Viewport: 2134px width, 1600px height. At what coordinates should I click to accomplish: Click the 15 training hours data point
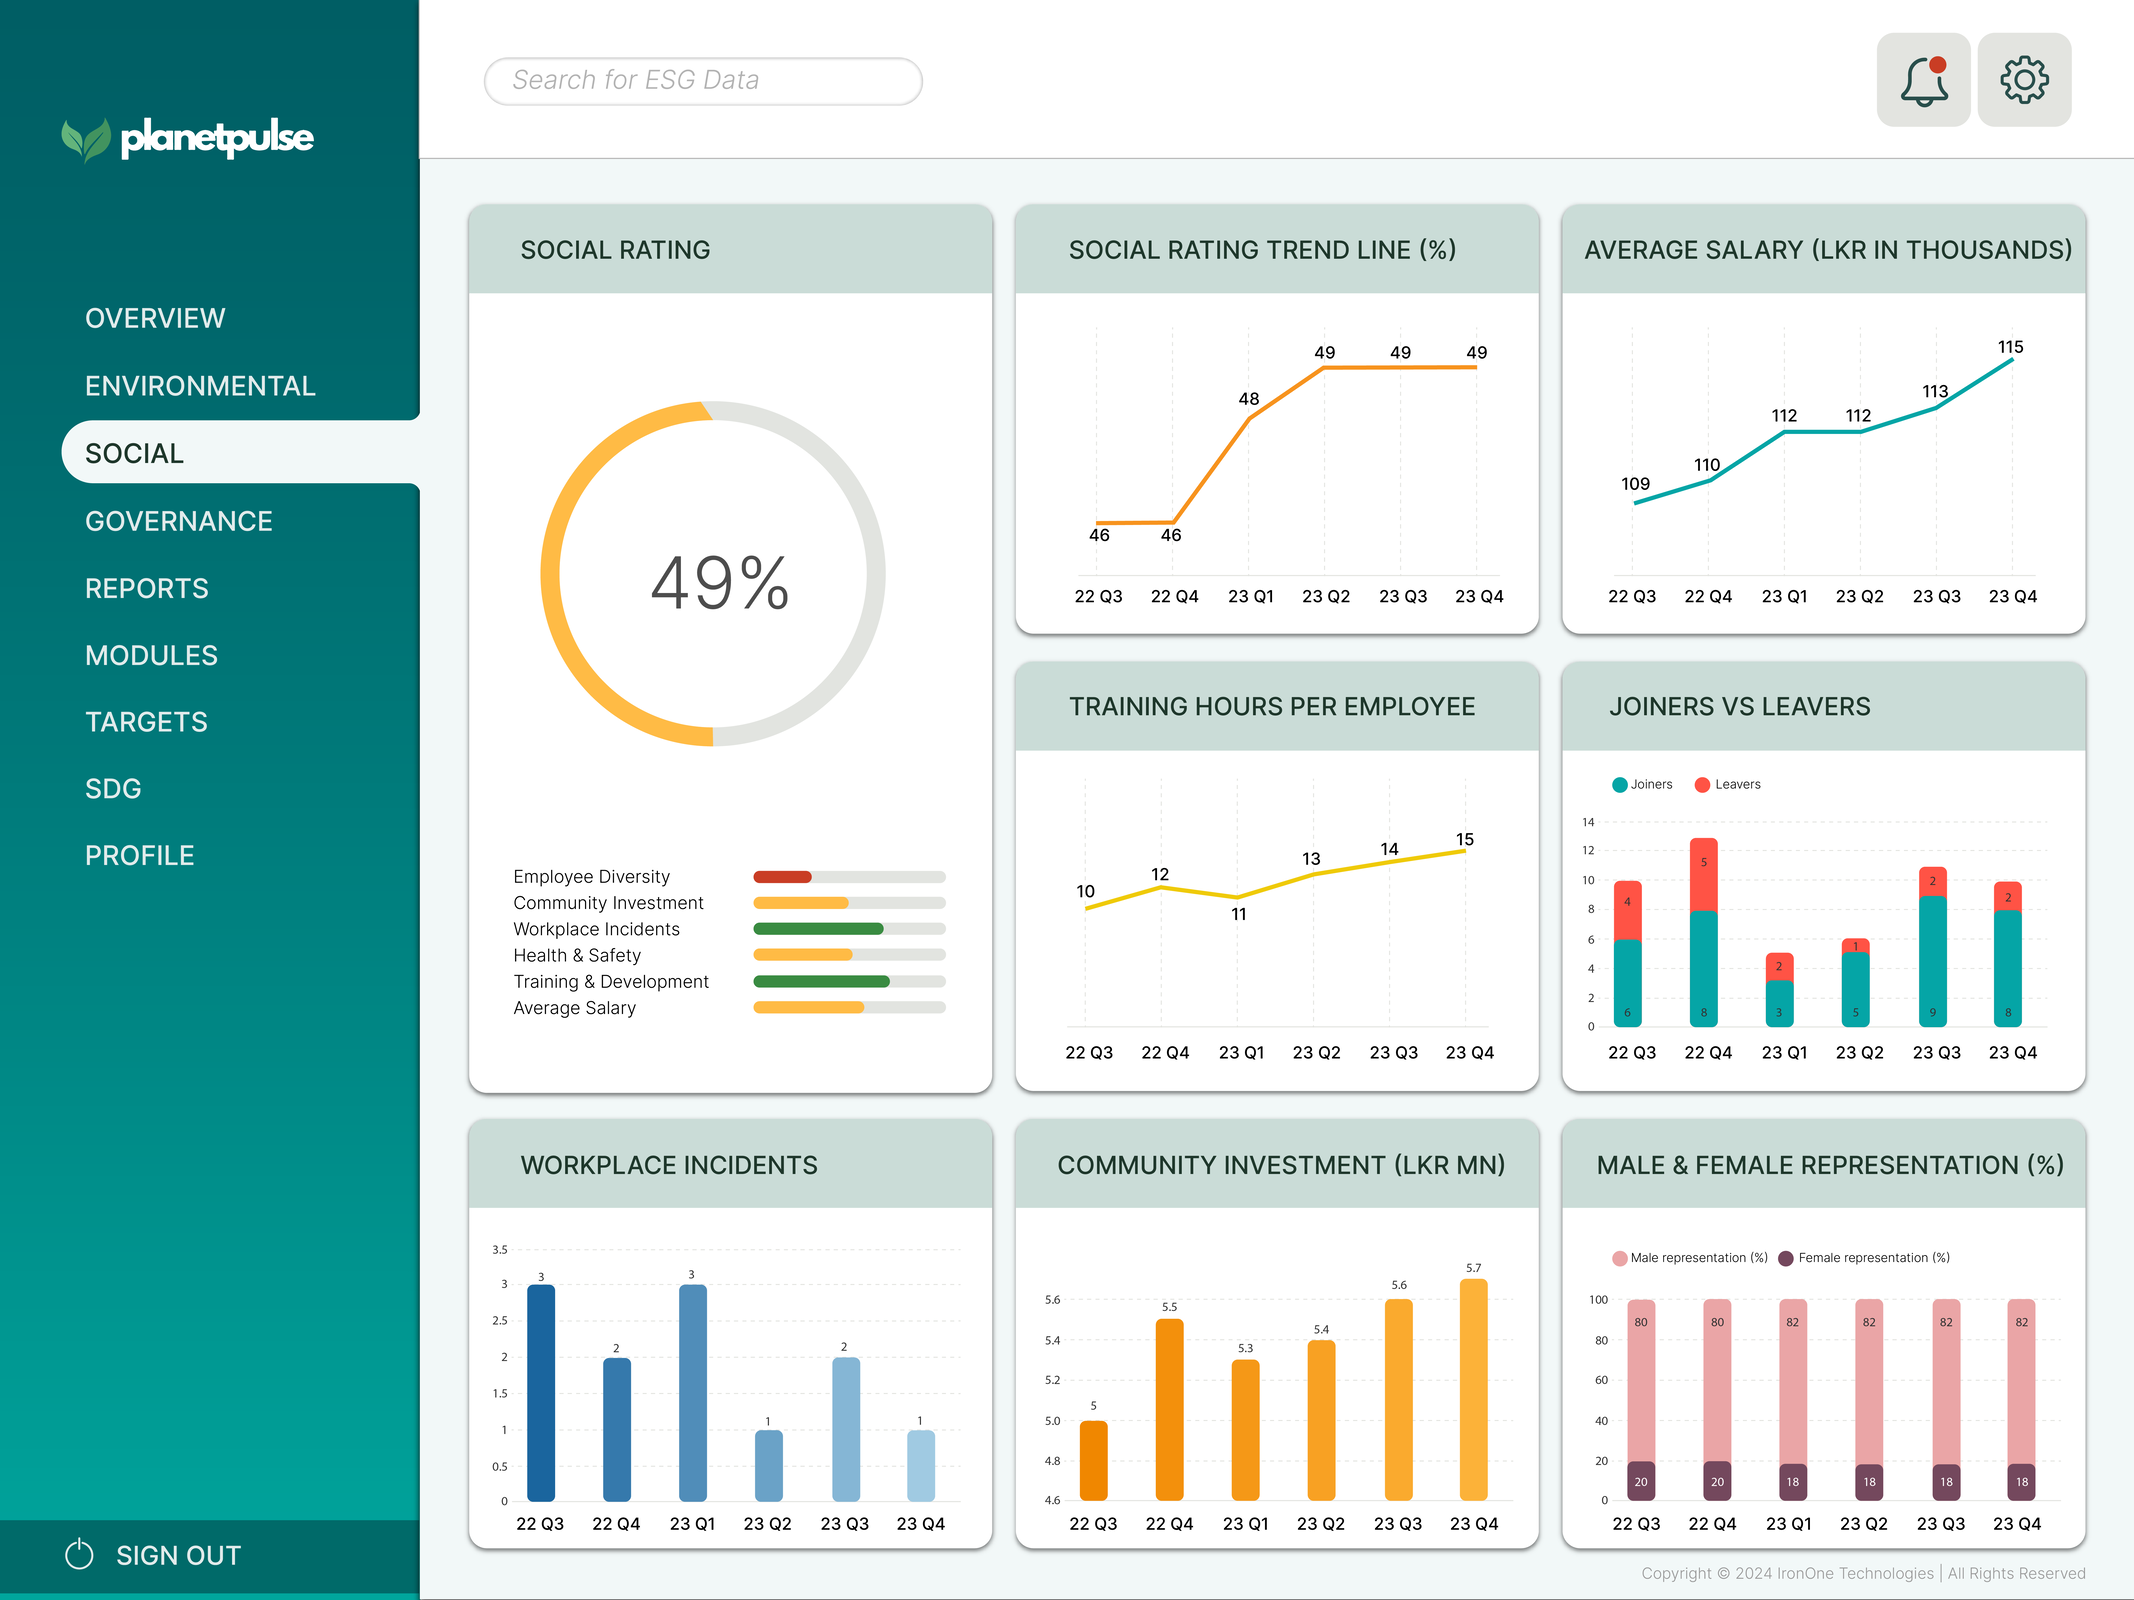point(1465,852)
